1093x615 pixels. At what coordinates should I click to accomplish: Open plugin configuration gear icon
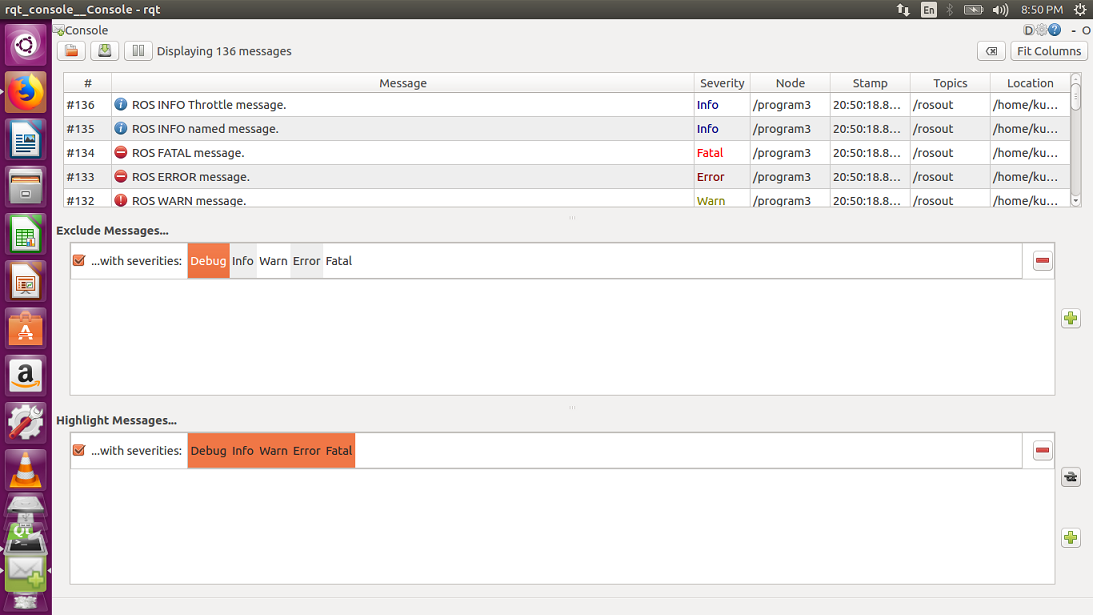click(x=1041, y=30)
